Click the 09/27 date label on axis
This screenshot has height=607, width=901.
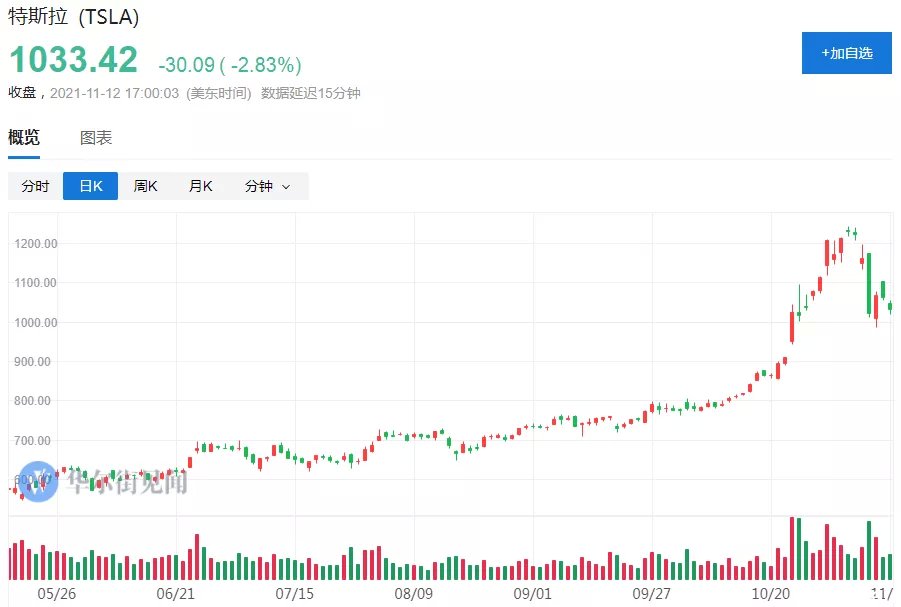[651, 593]
